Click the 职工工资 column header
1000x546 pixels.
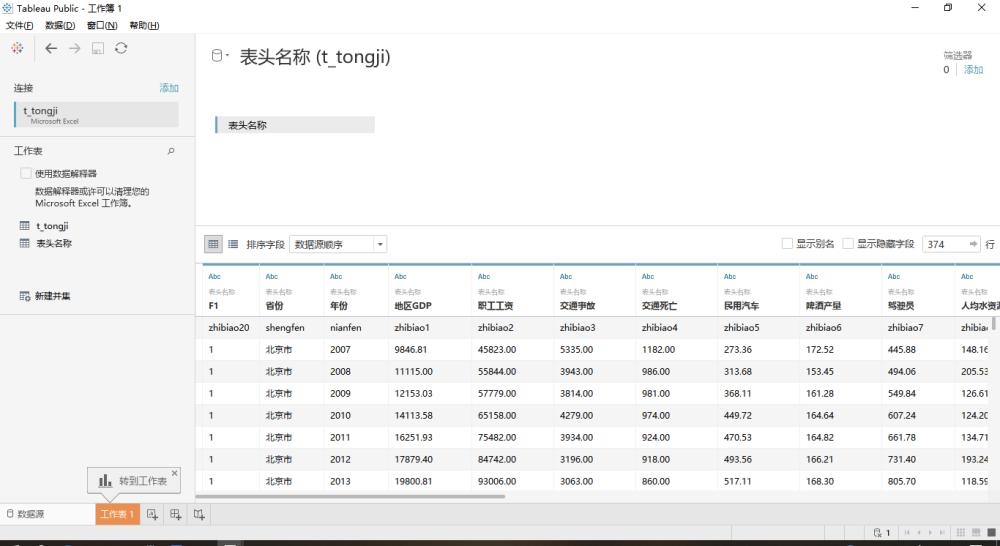click(496, 306)
